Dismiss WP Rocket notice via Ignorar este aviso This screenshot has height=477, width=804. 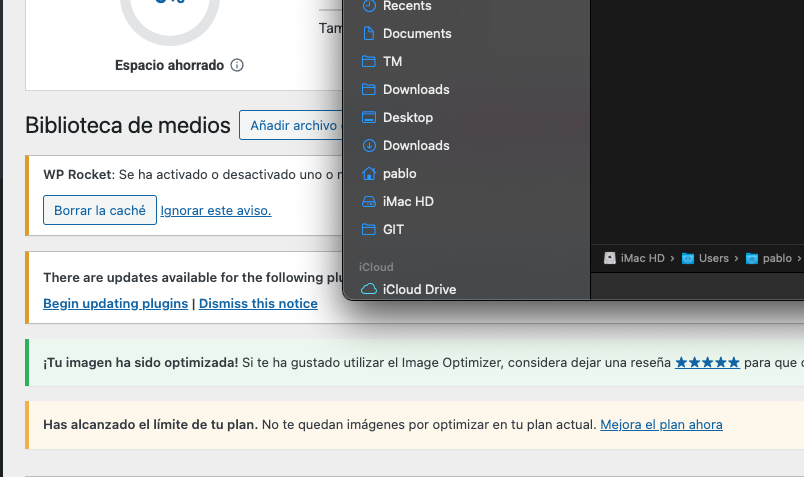point(216,211)
